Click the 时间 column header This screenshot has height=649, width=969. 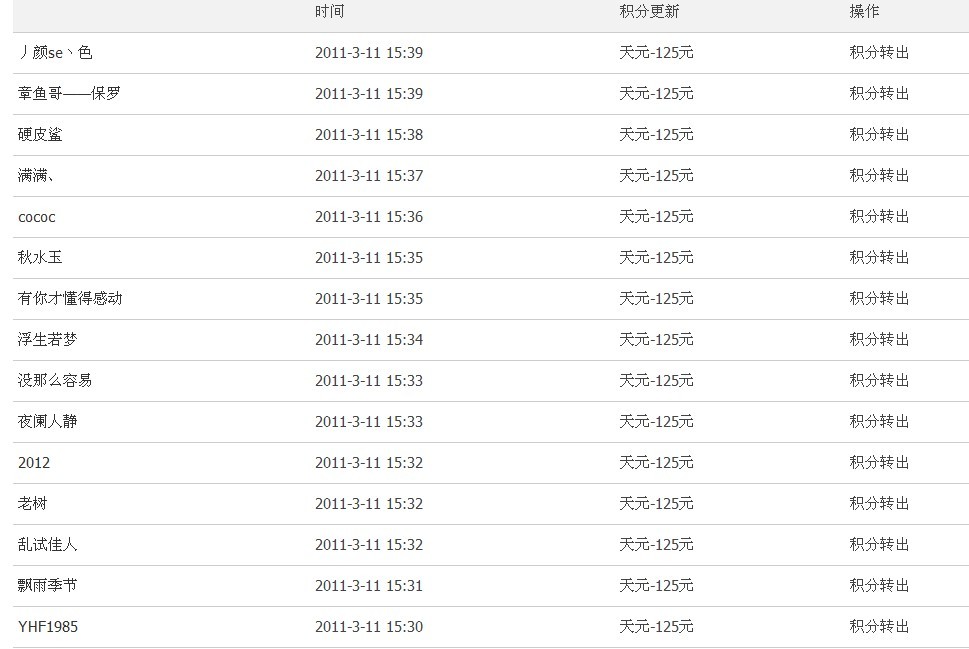coord(329,12)
